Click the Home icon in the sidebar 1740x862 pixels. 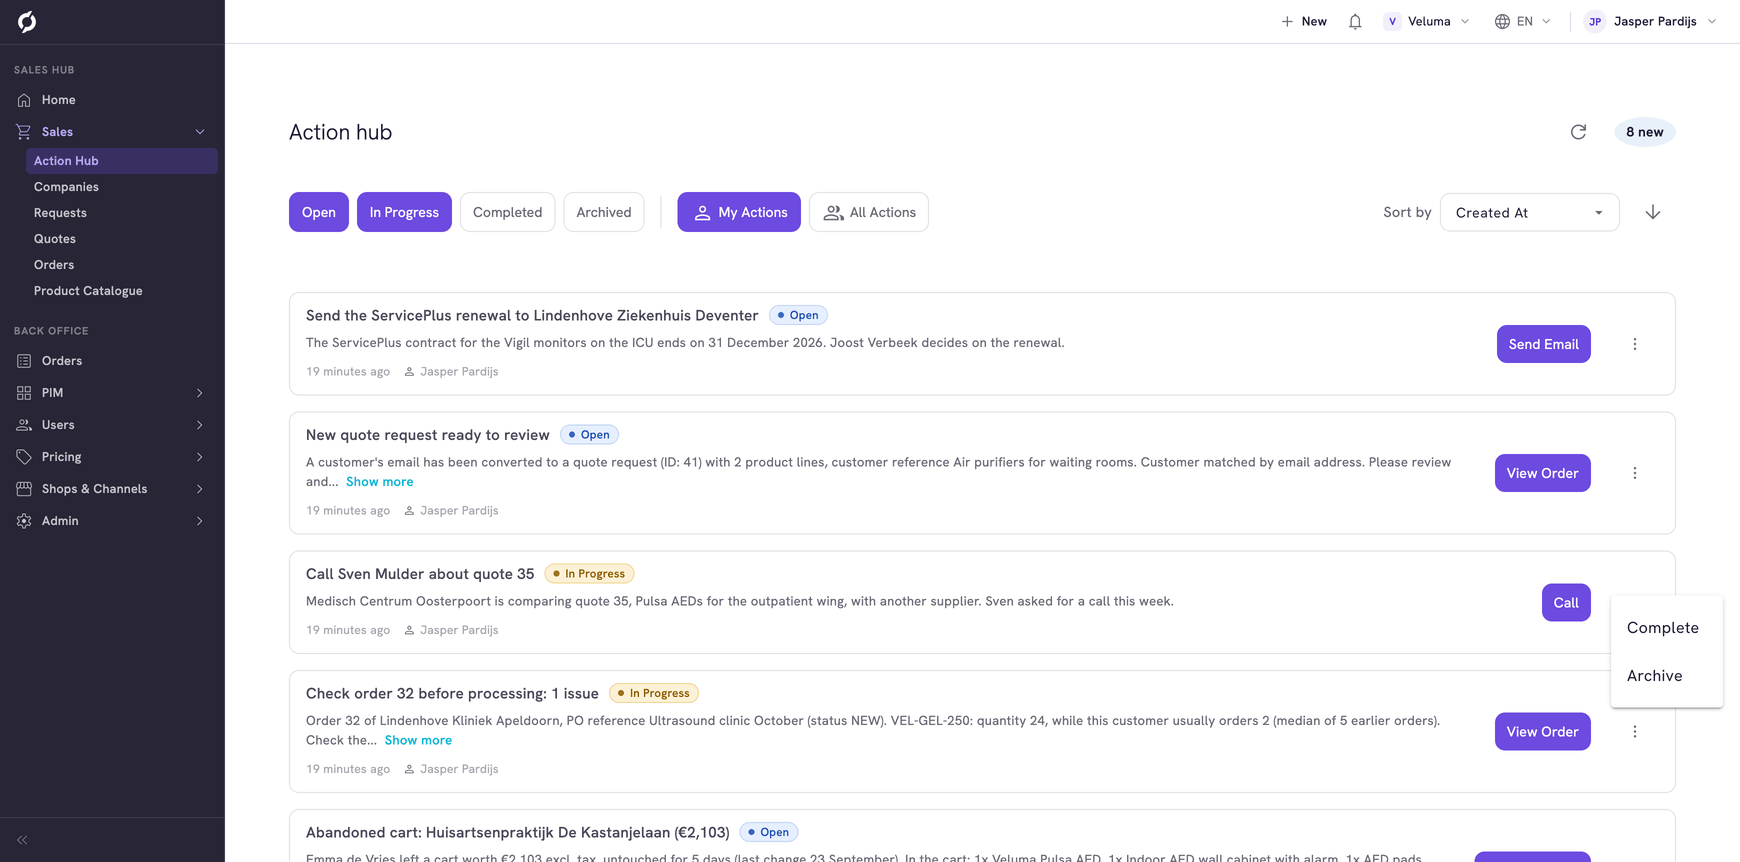24,100
